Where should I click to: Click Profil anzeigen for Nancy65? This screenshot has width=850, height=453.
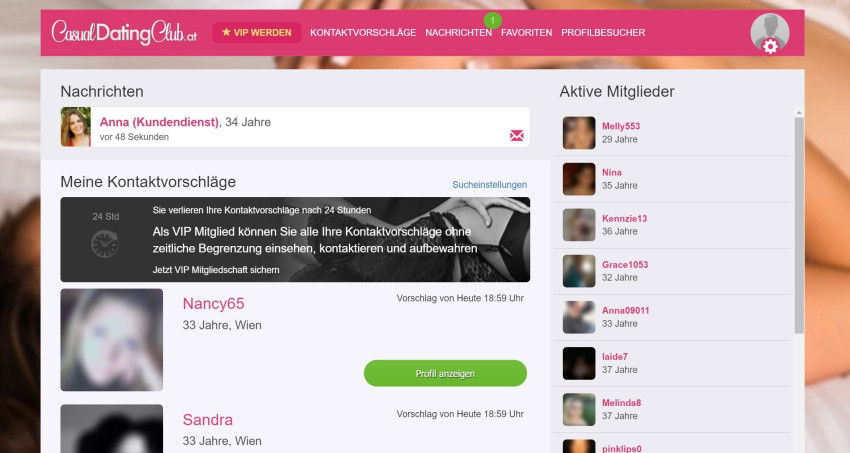tap(445, 373)
